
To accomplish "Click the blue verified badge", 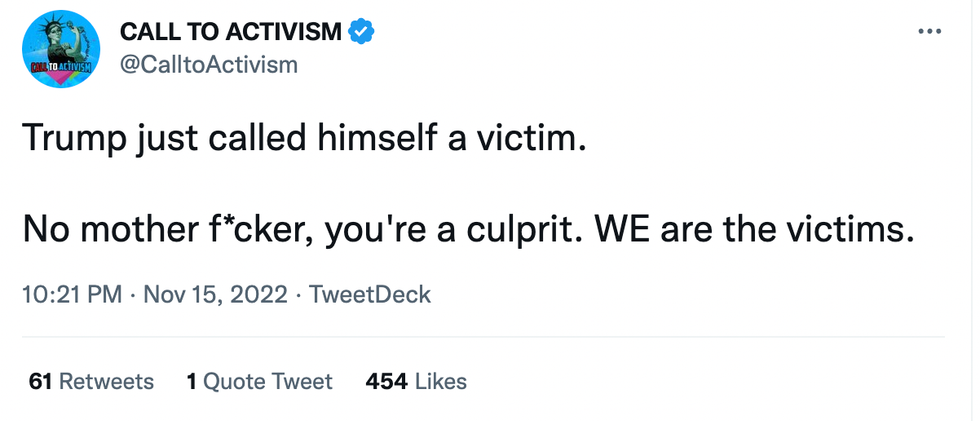I will [x=362, y=32].
